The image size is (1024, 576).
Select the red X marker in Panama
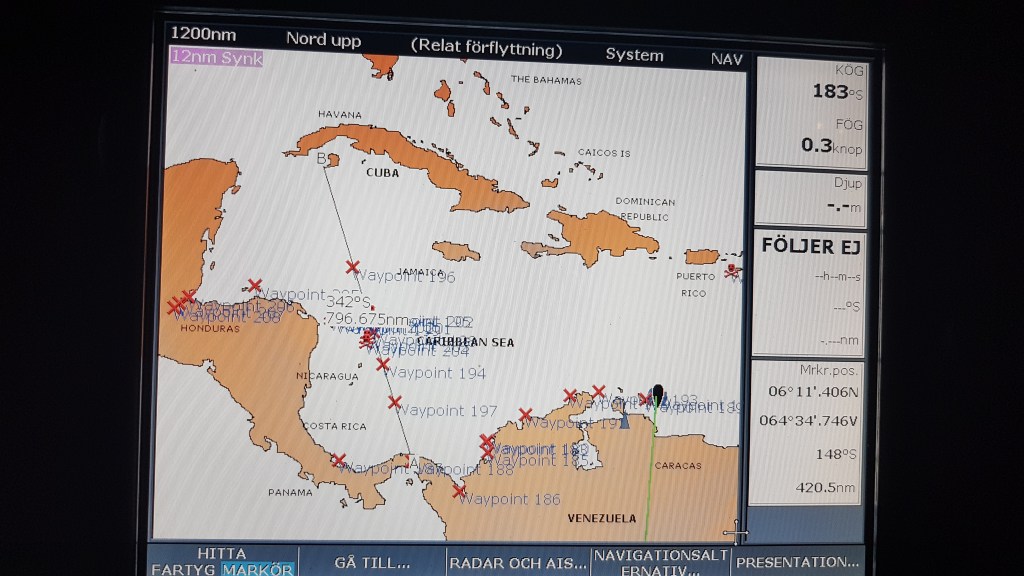click(338, 461)
